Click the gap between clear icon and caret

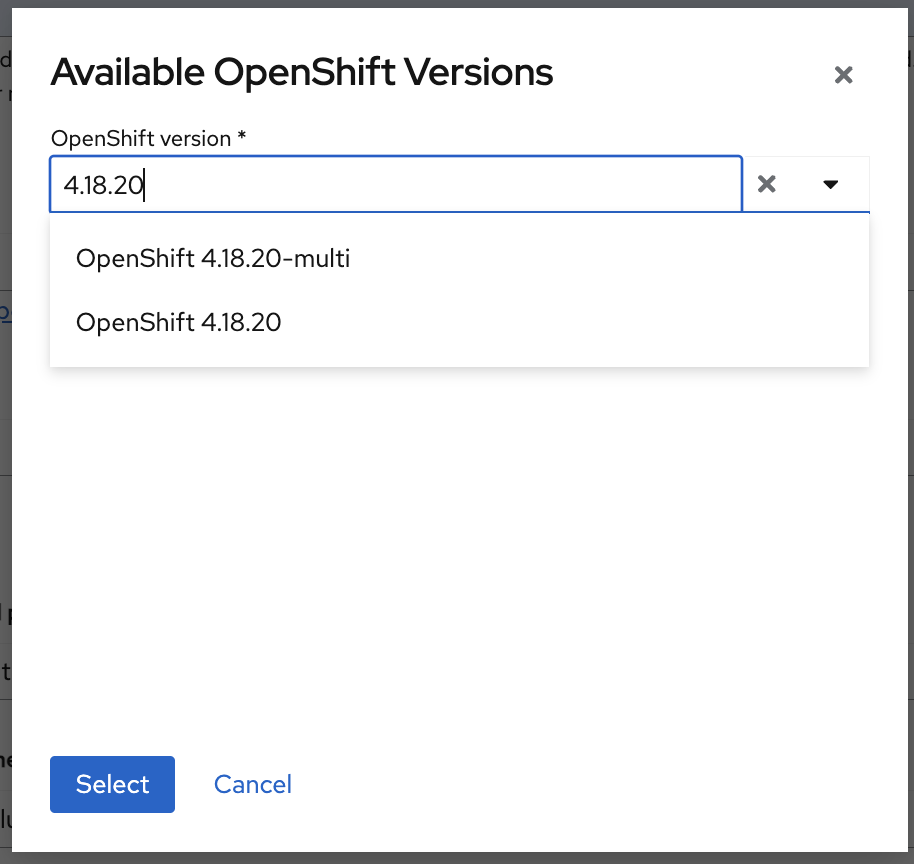(798, 184)
